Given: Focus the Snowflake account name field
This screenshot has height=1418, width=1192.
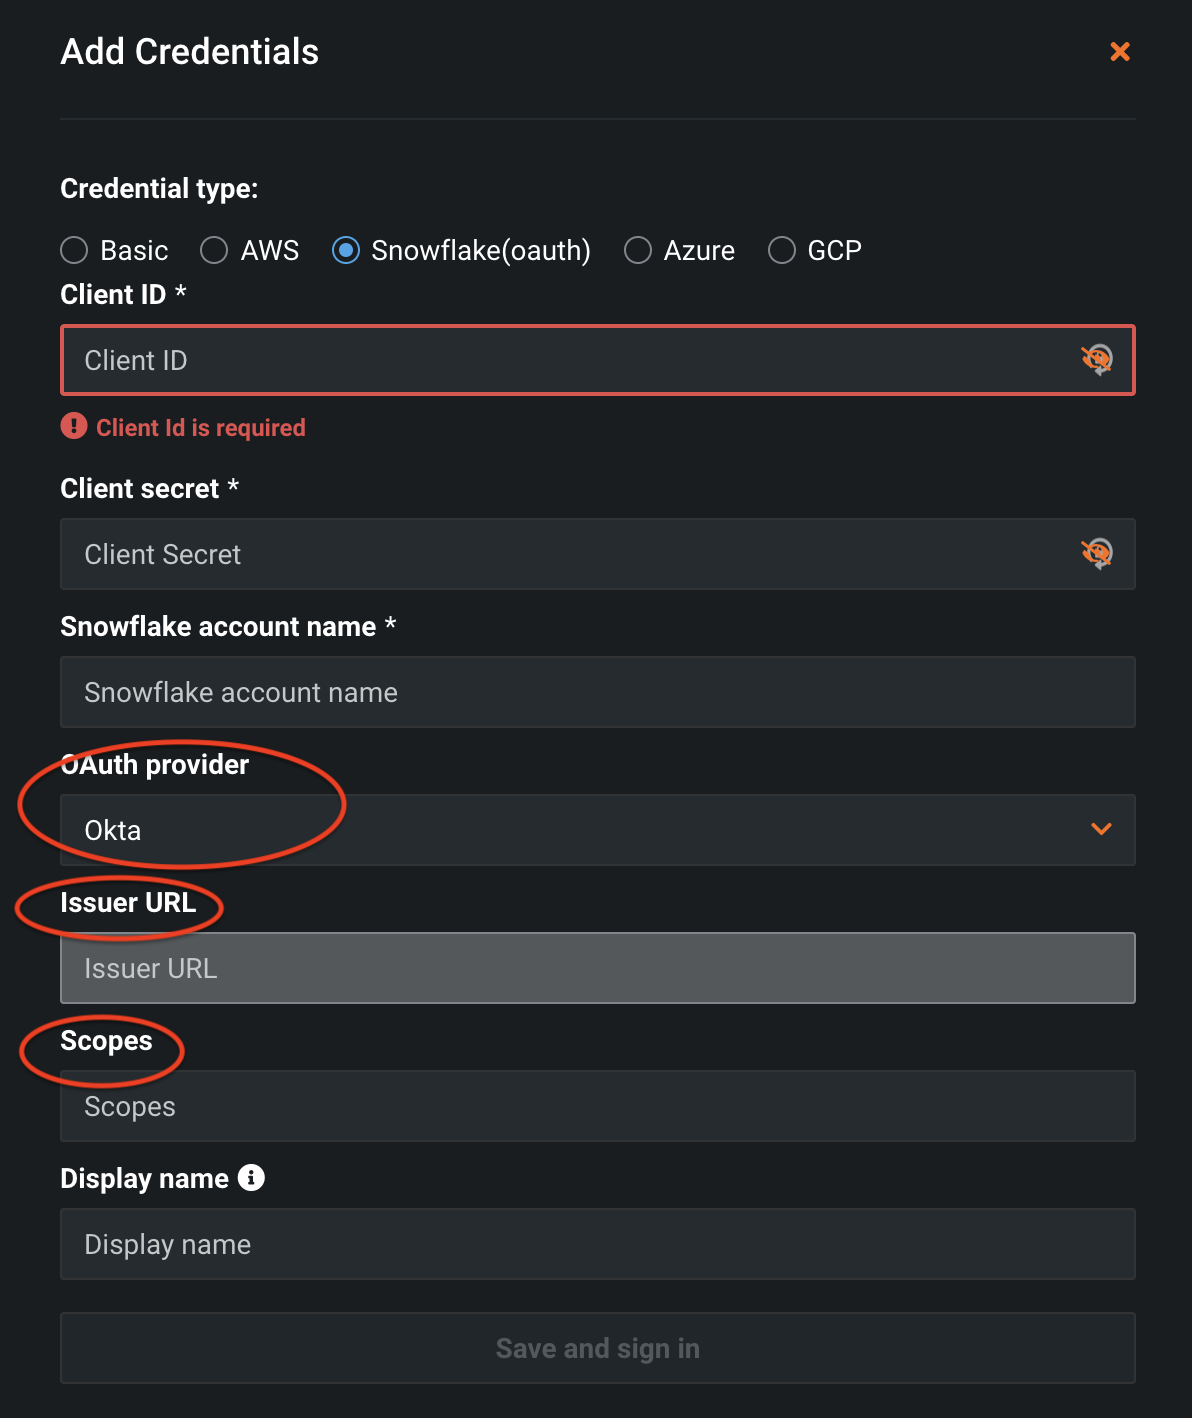Looking at the screenshot, I should pyautogui.click(x=598, y=692).
